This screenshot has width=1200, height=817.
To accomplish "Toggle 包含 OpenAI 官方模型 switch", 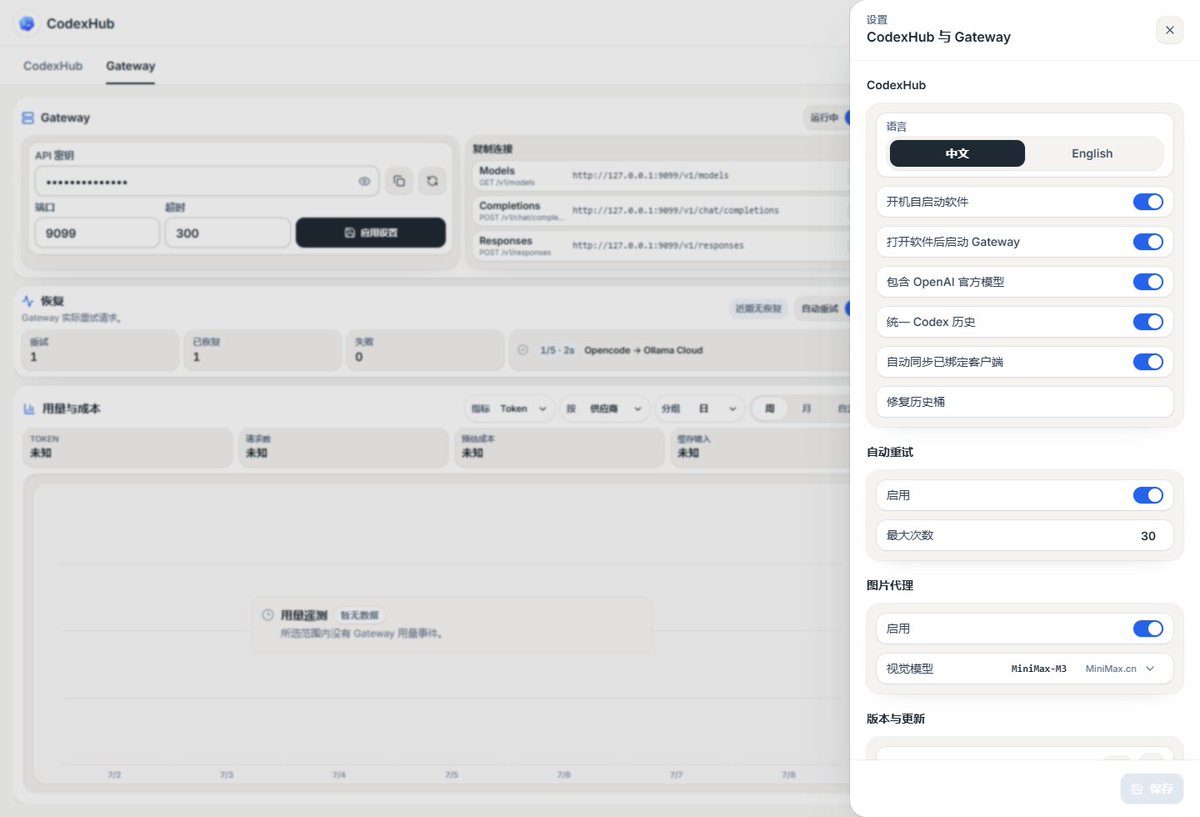I will click(1148, 282).
